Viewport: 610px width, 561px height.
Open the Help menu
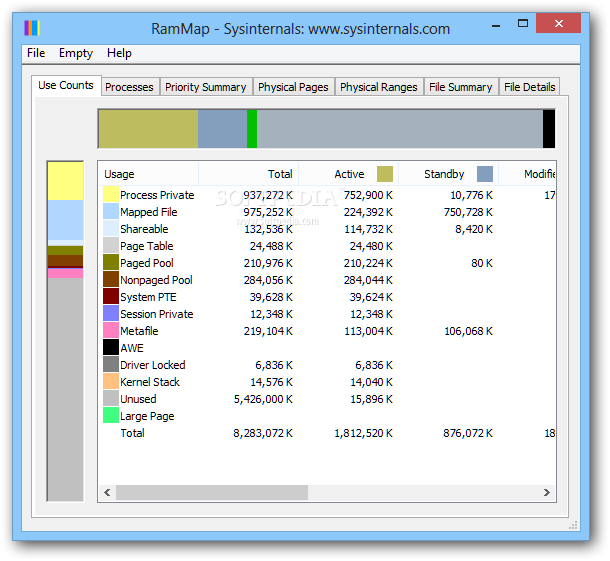119,53
